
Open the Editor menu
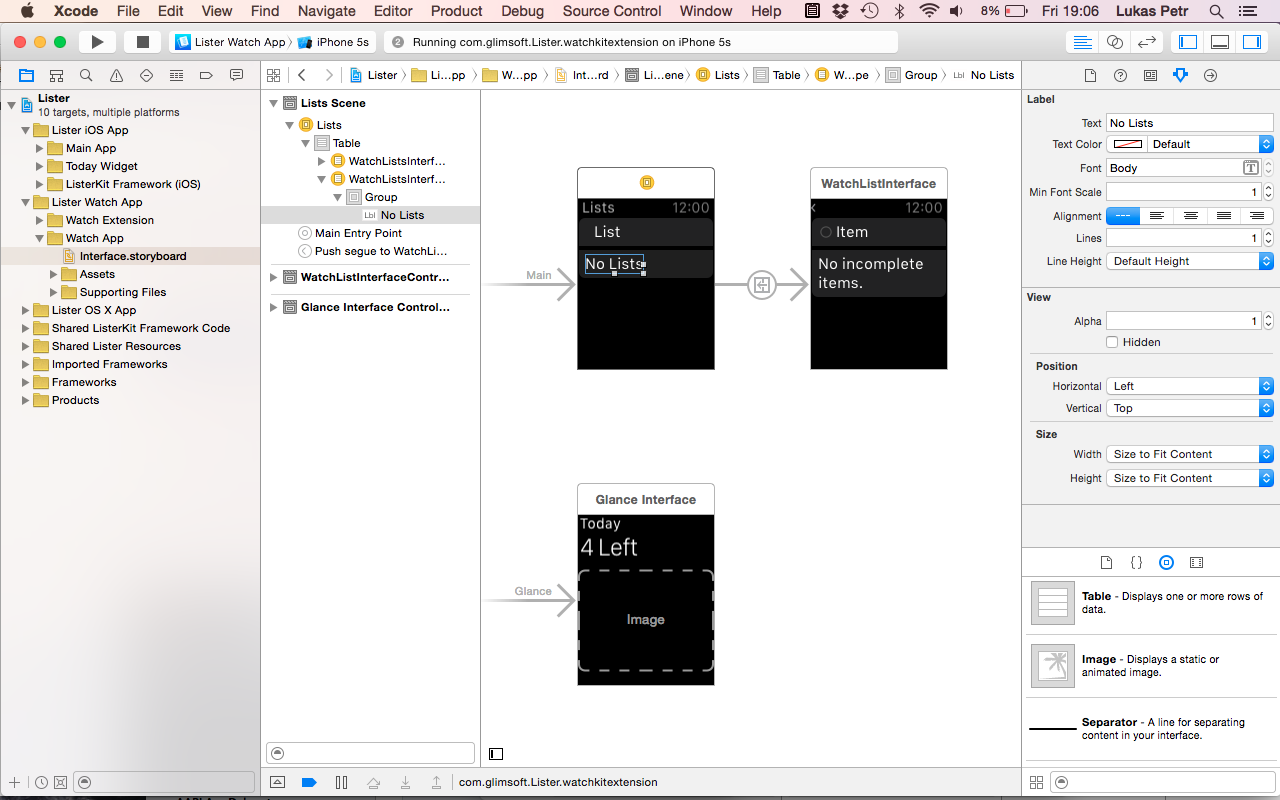tap(393, 11)
